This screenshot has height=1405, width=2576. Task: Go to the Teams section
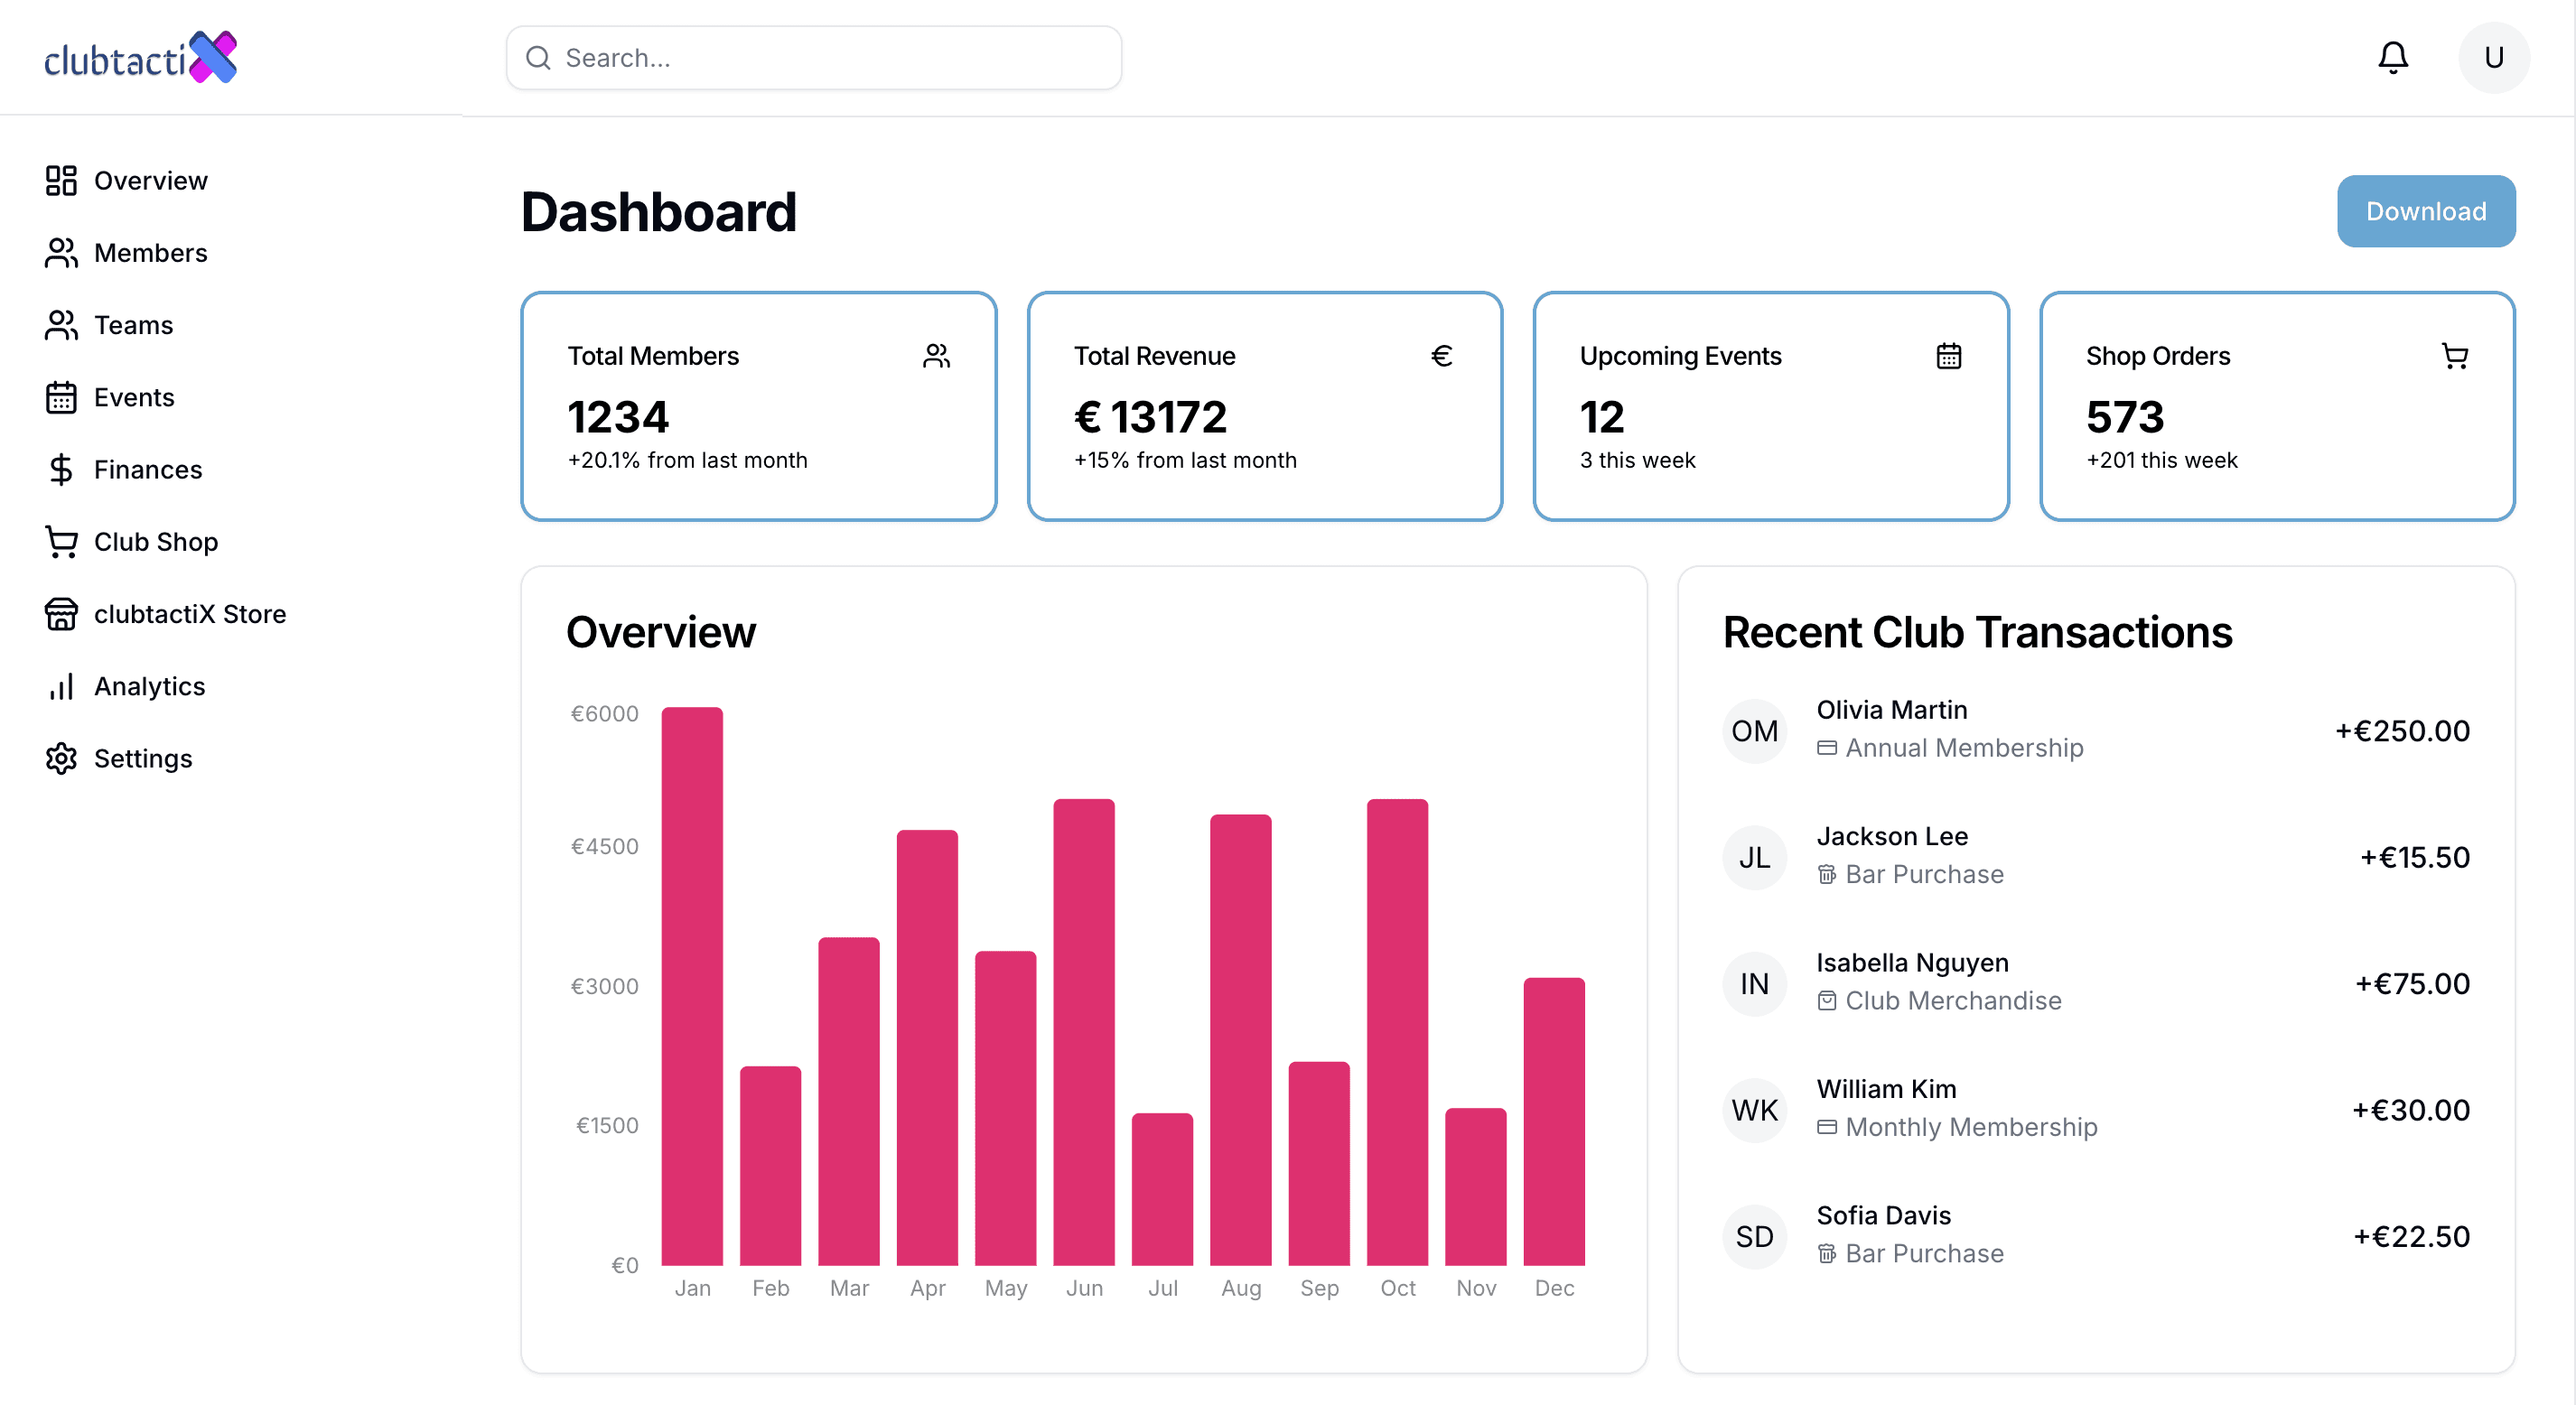pyautogui.click(x=133, y=325)
